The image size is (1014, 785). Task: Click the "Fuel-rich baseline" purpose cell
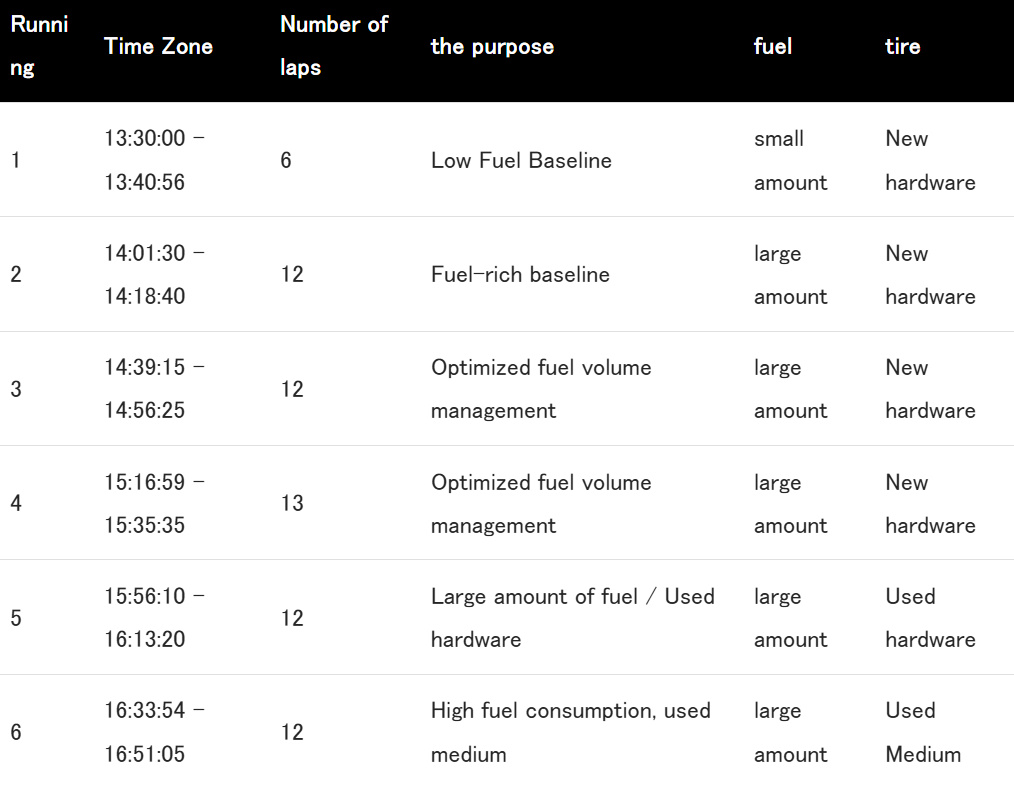tap(520, 274)
